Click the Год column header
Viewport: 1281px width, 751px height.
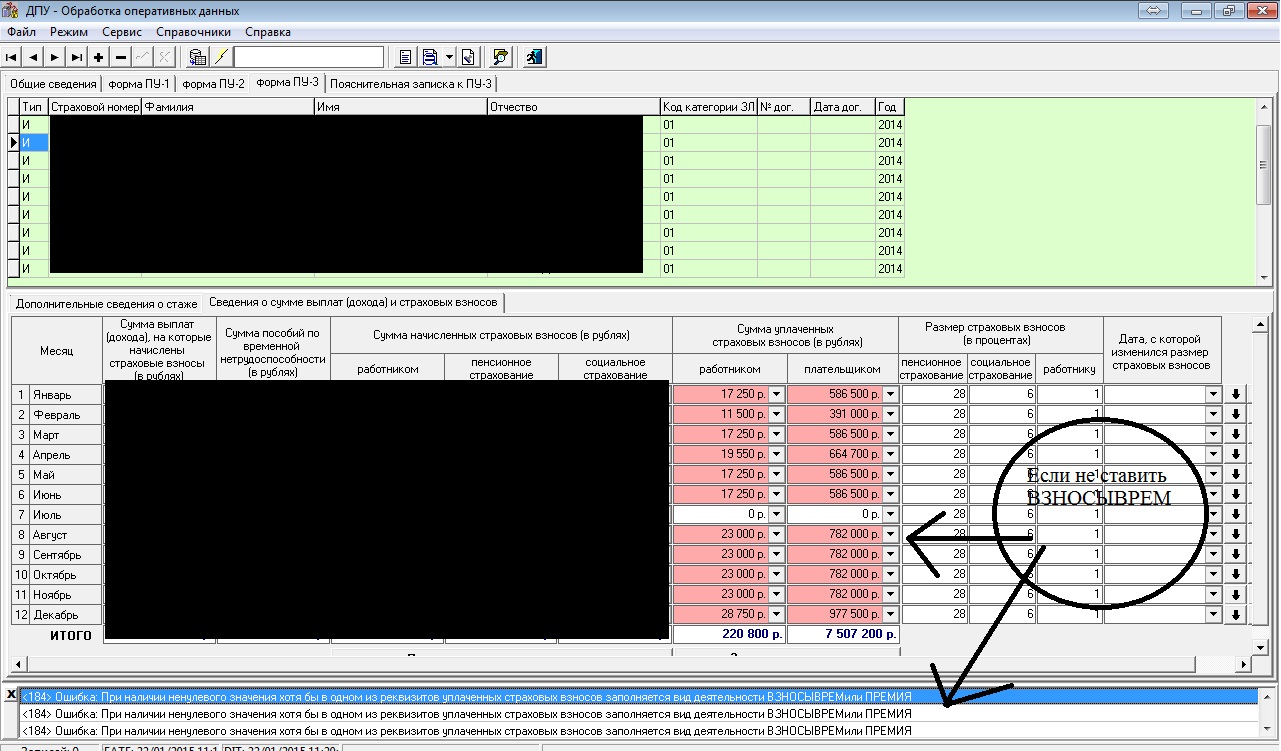[890, 107]
